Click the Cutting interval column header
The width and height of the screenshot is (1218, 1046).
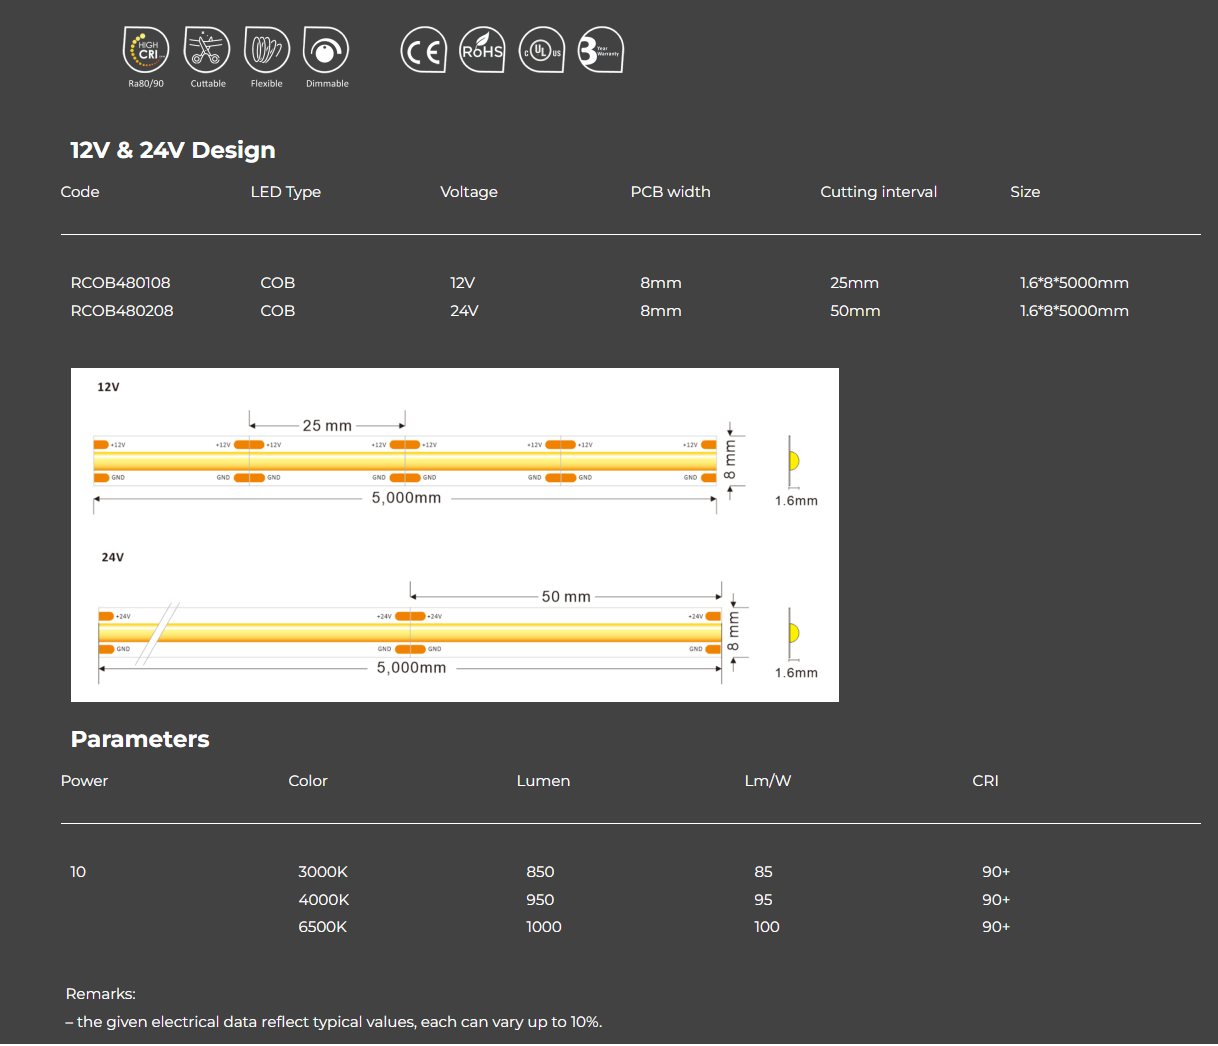(x=878, y=192)
